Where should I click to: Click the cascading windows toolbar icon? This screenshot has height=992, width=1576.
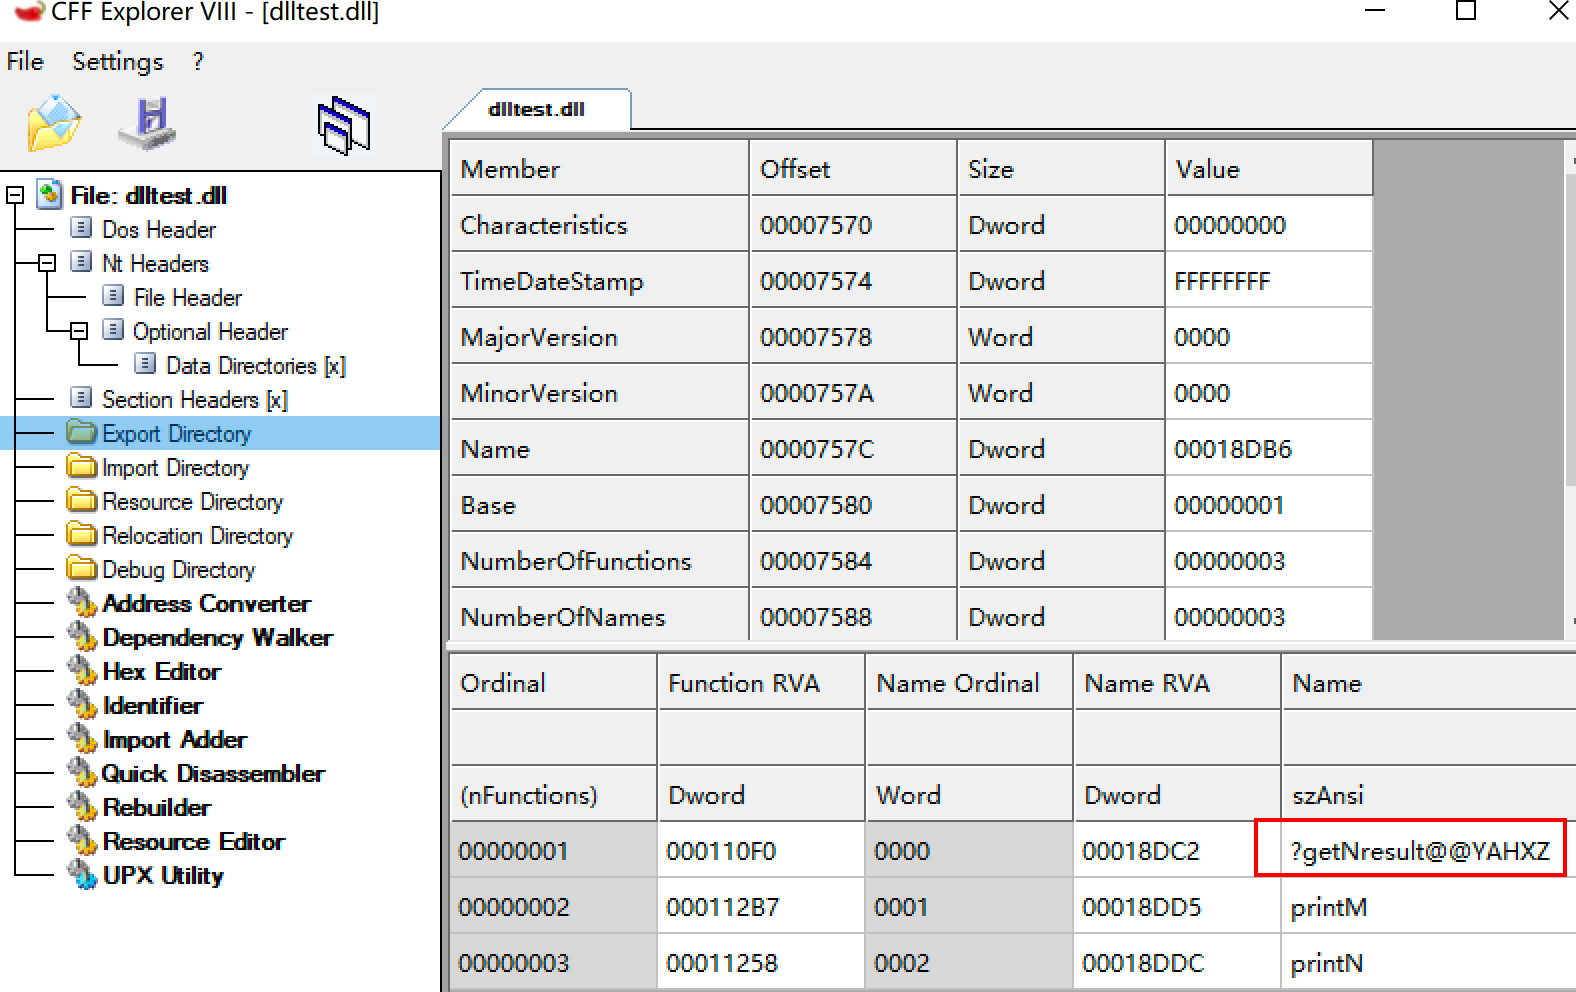[x=343, y=126]
